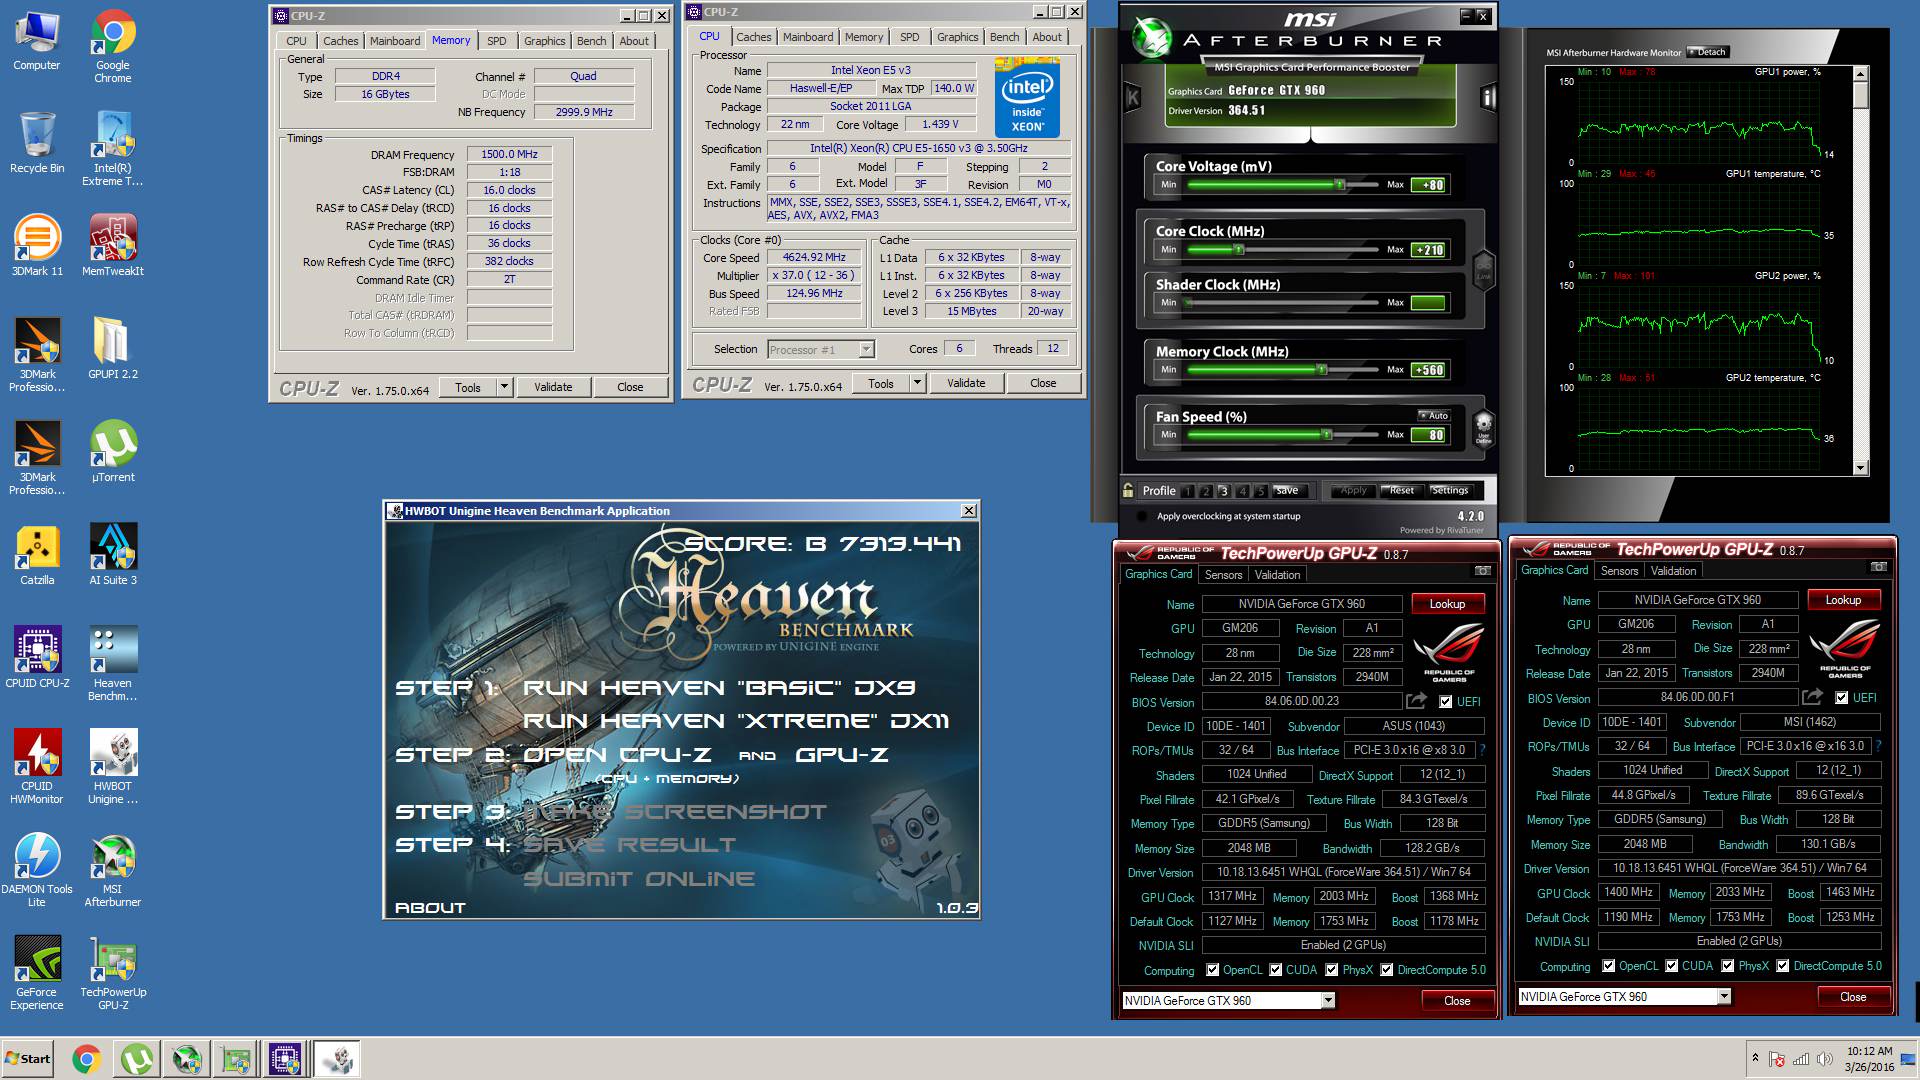Click ABOUT in the HWBOT Heaven window
This screenshot has width=1920, height=1080.
[430, 907]
